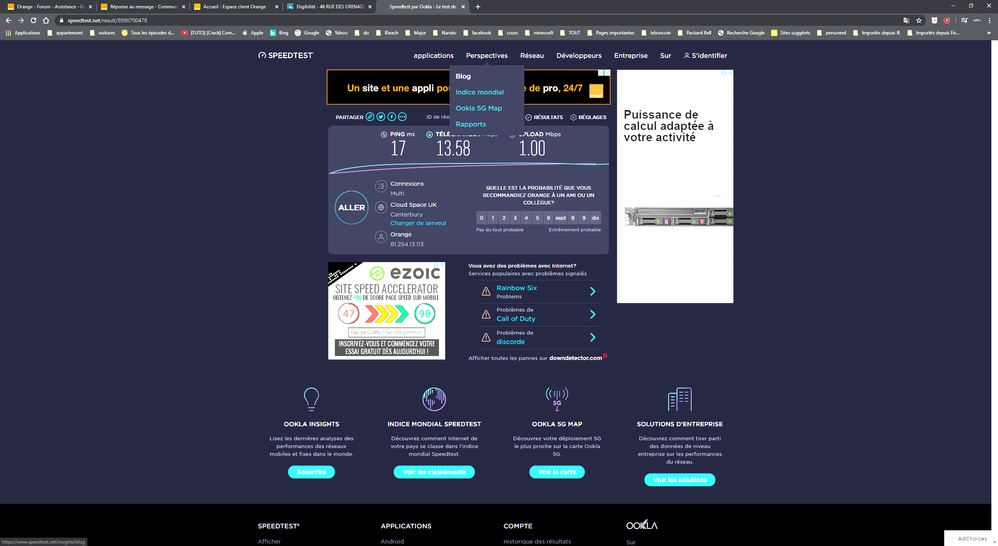
Task: Open Résultats page
Action: 544,117
